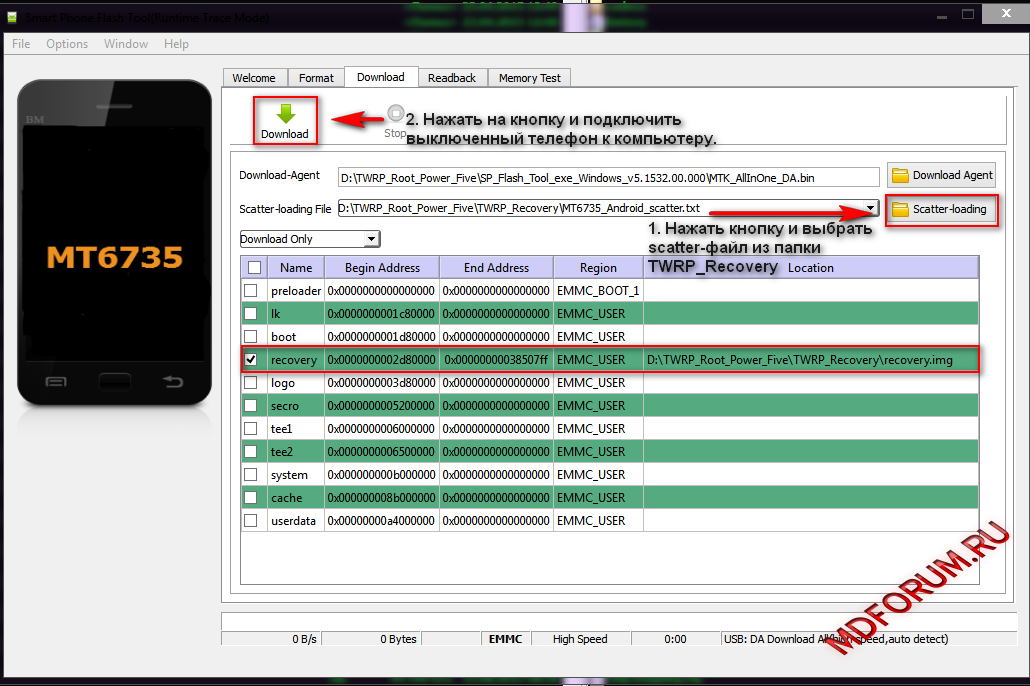Check the userdata partition checkbox
Image resolution: width=1030 pixels, height=686 pixels.
pos(252,521)
